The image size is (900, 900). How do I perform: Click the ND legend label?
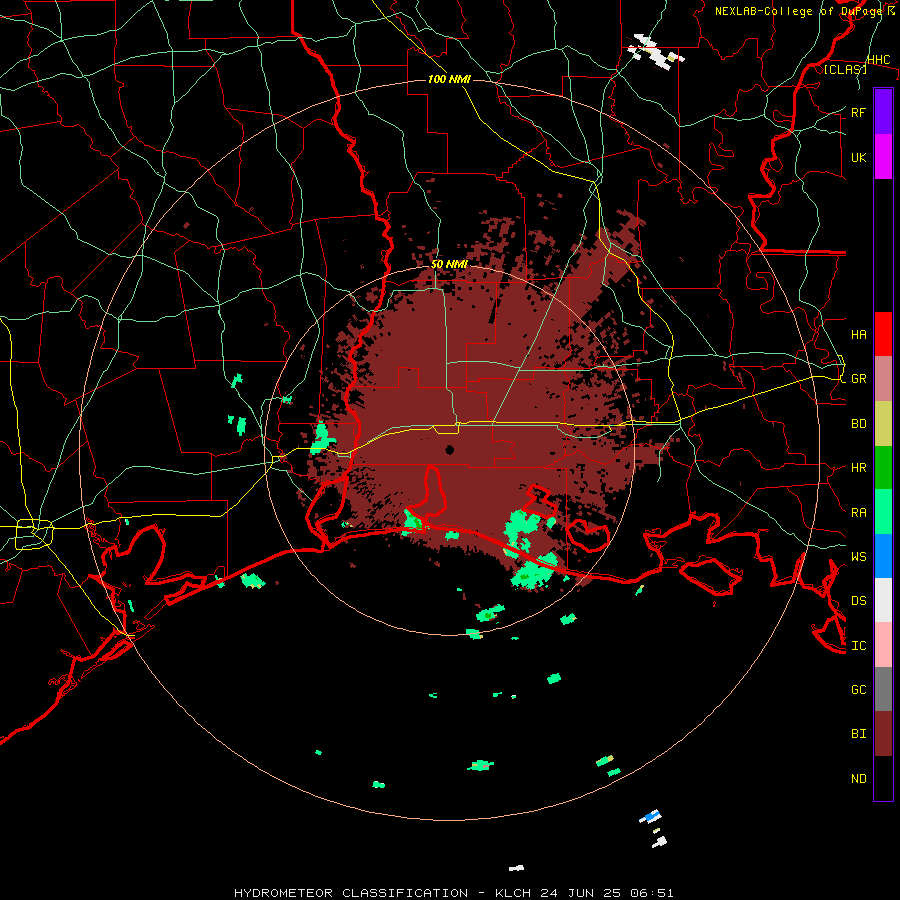pos(858,779)
